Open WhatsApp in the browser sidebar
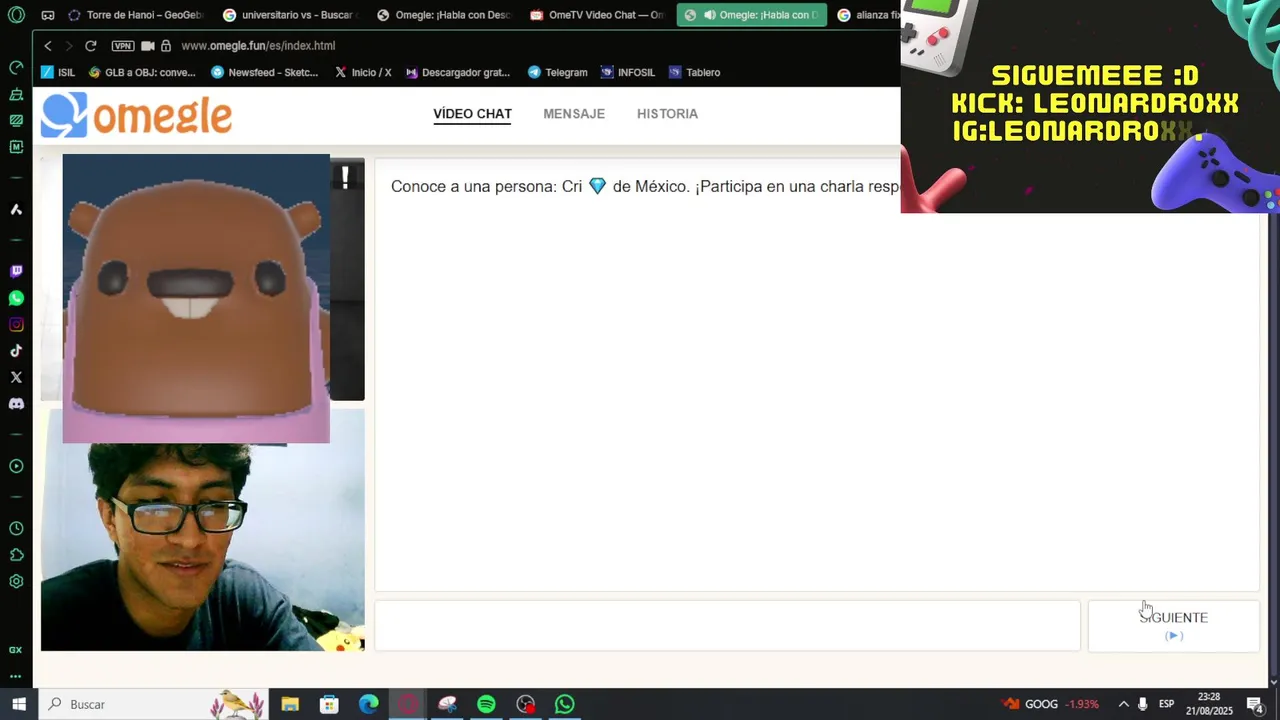Screen dimensions: 1280x720 [16, 298]
